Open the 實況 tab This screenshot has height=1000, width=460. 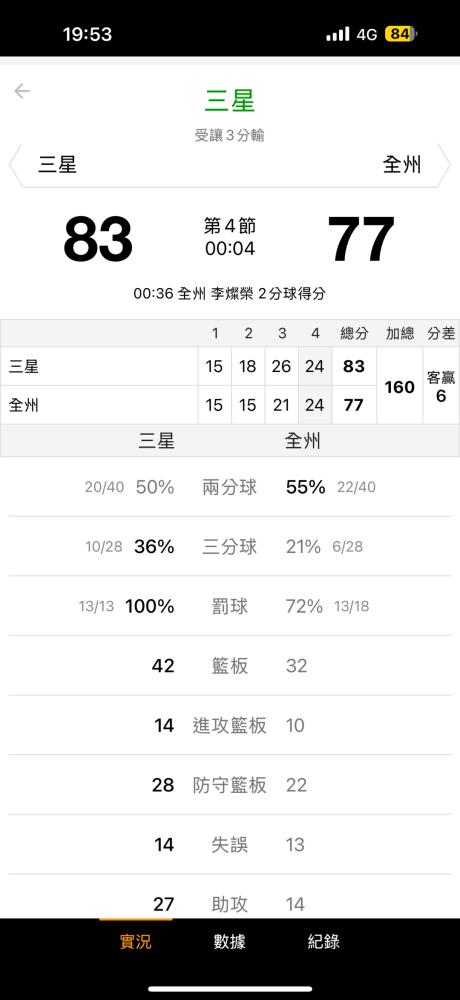pos(136,941)
